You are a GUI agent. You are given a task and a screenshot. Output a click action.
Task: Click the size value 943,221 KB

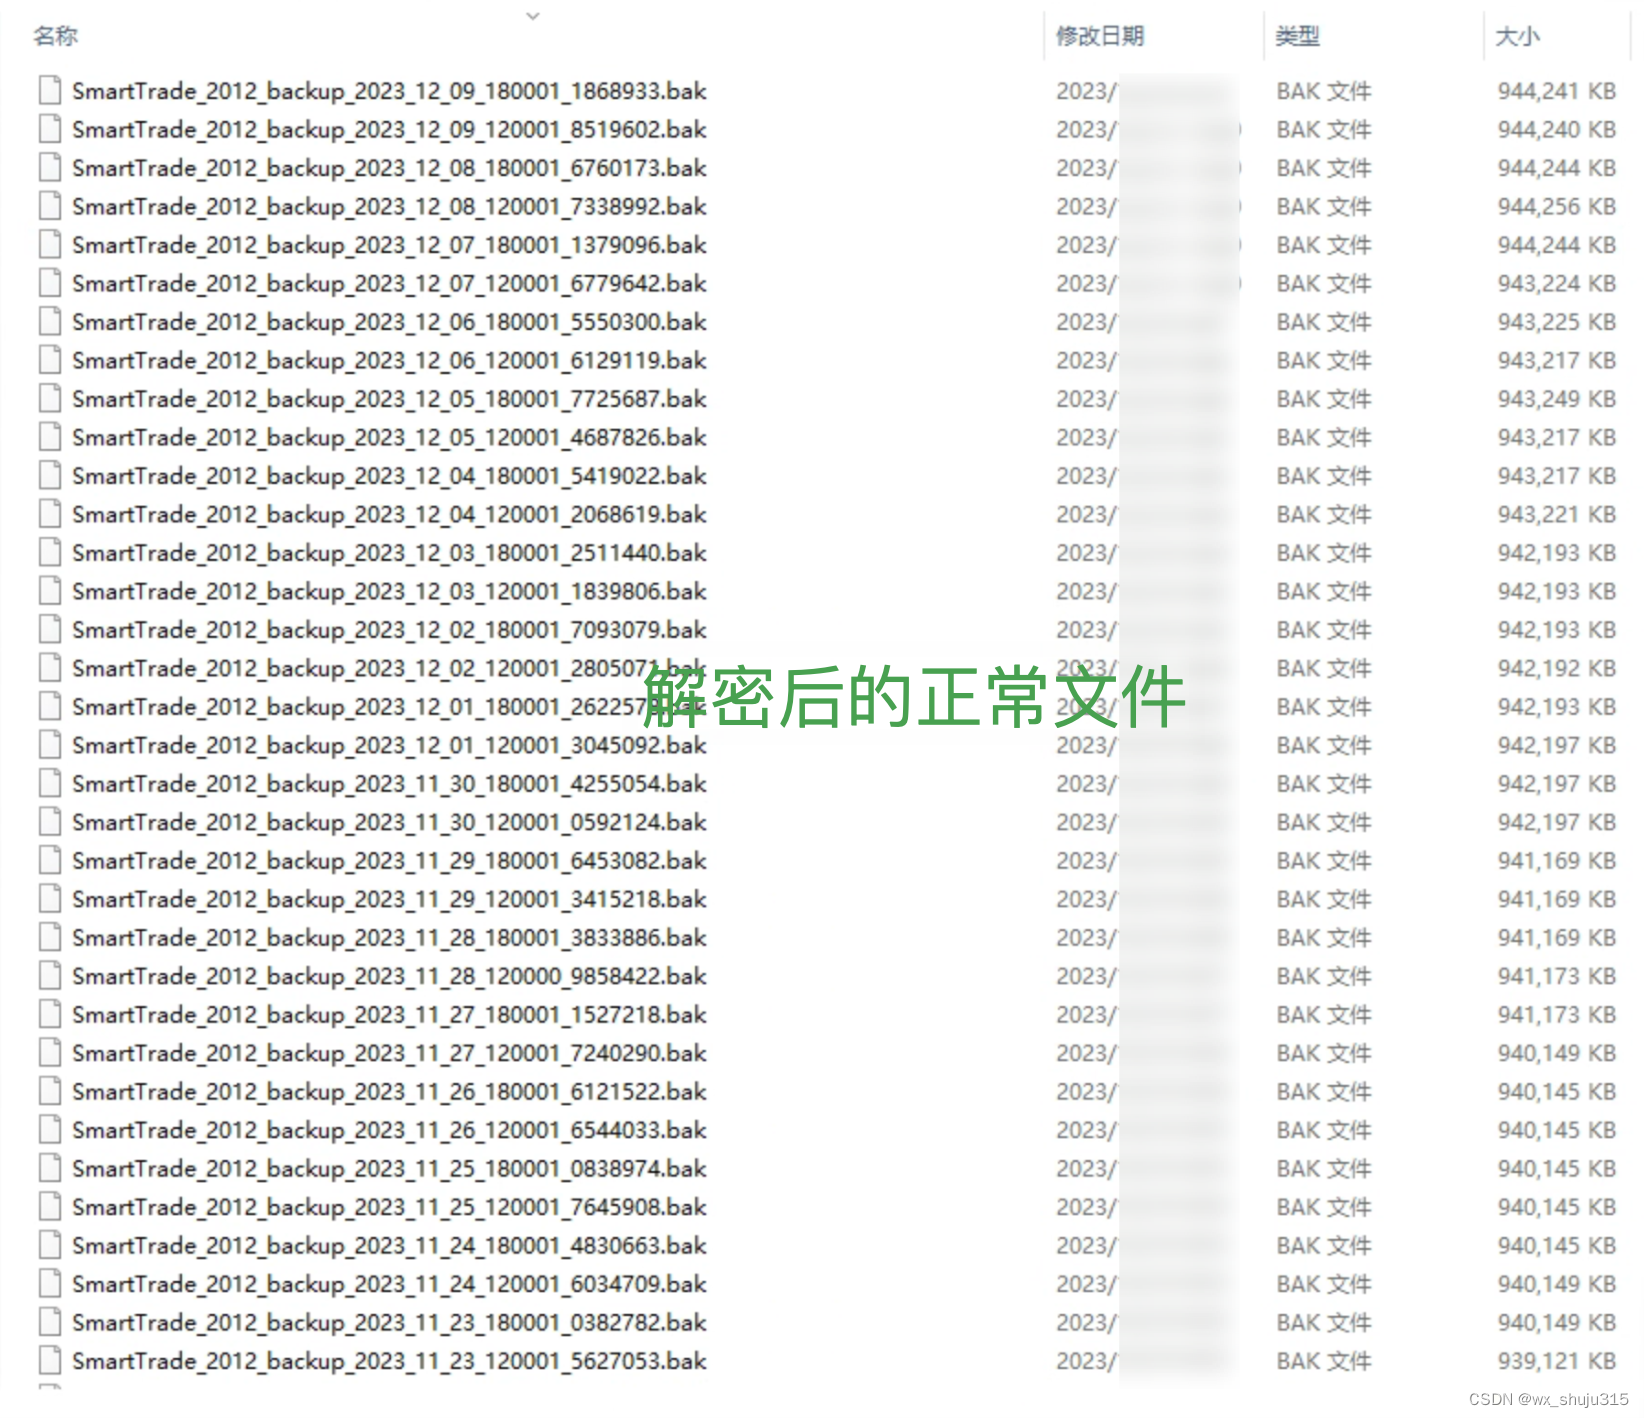1557,515
